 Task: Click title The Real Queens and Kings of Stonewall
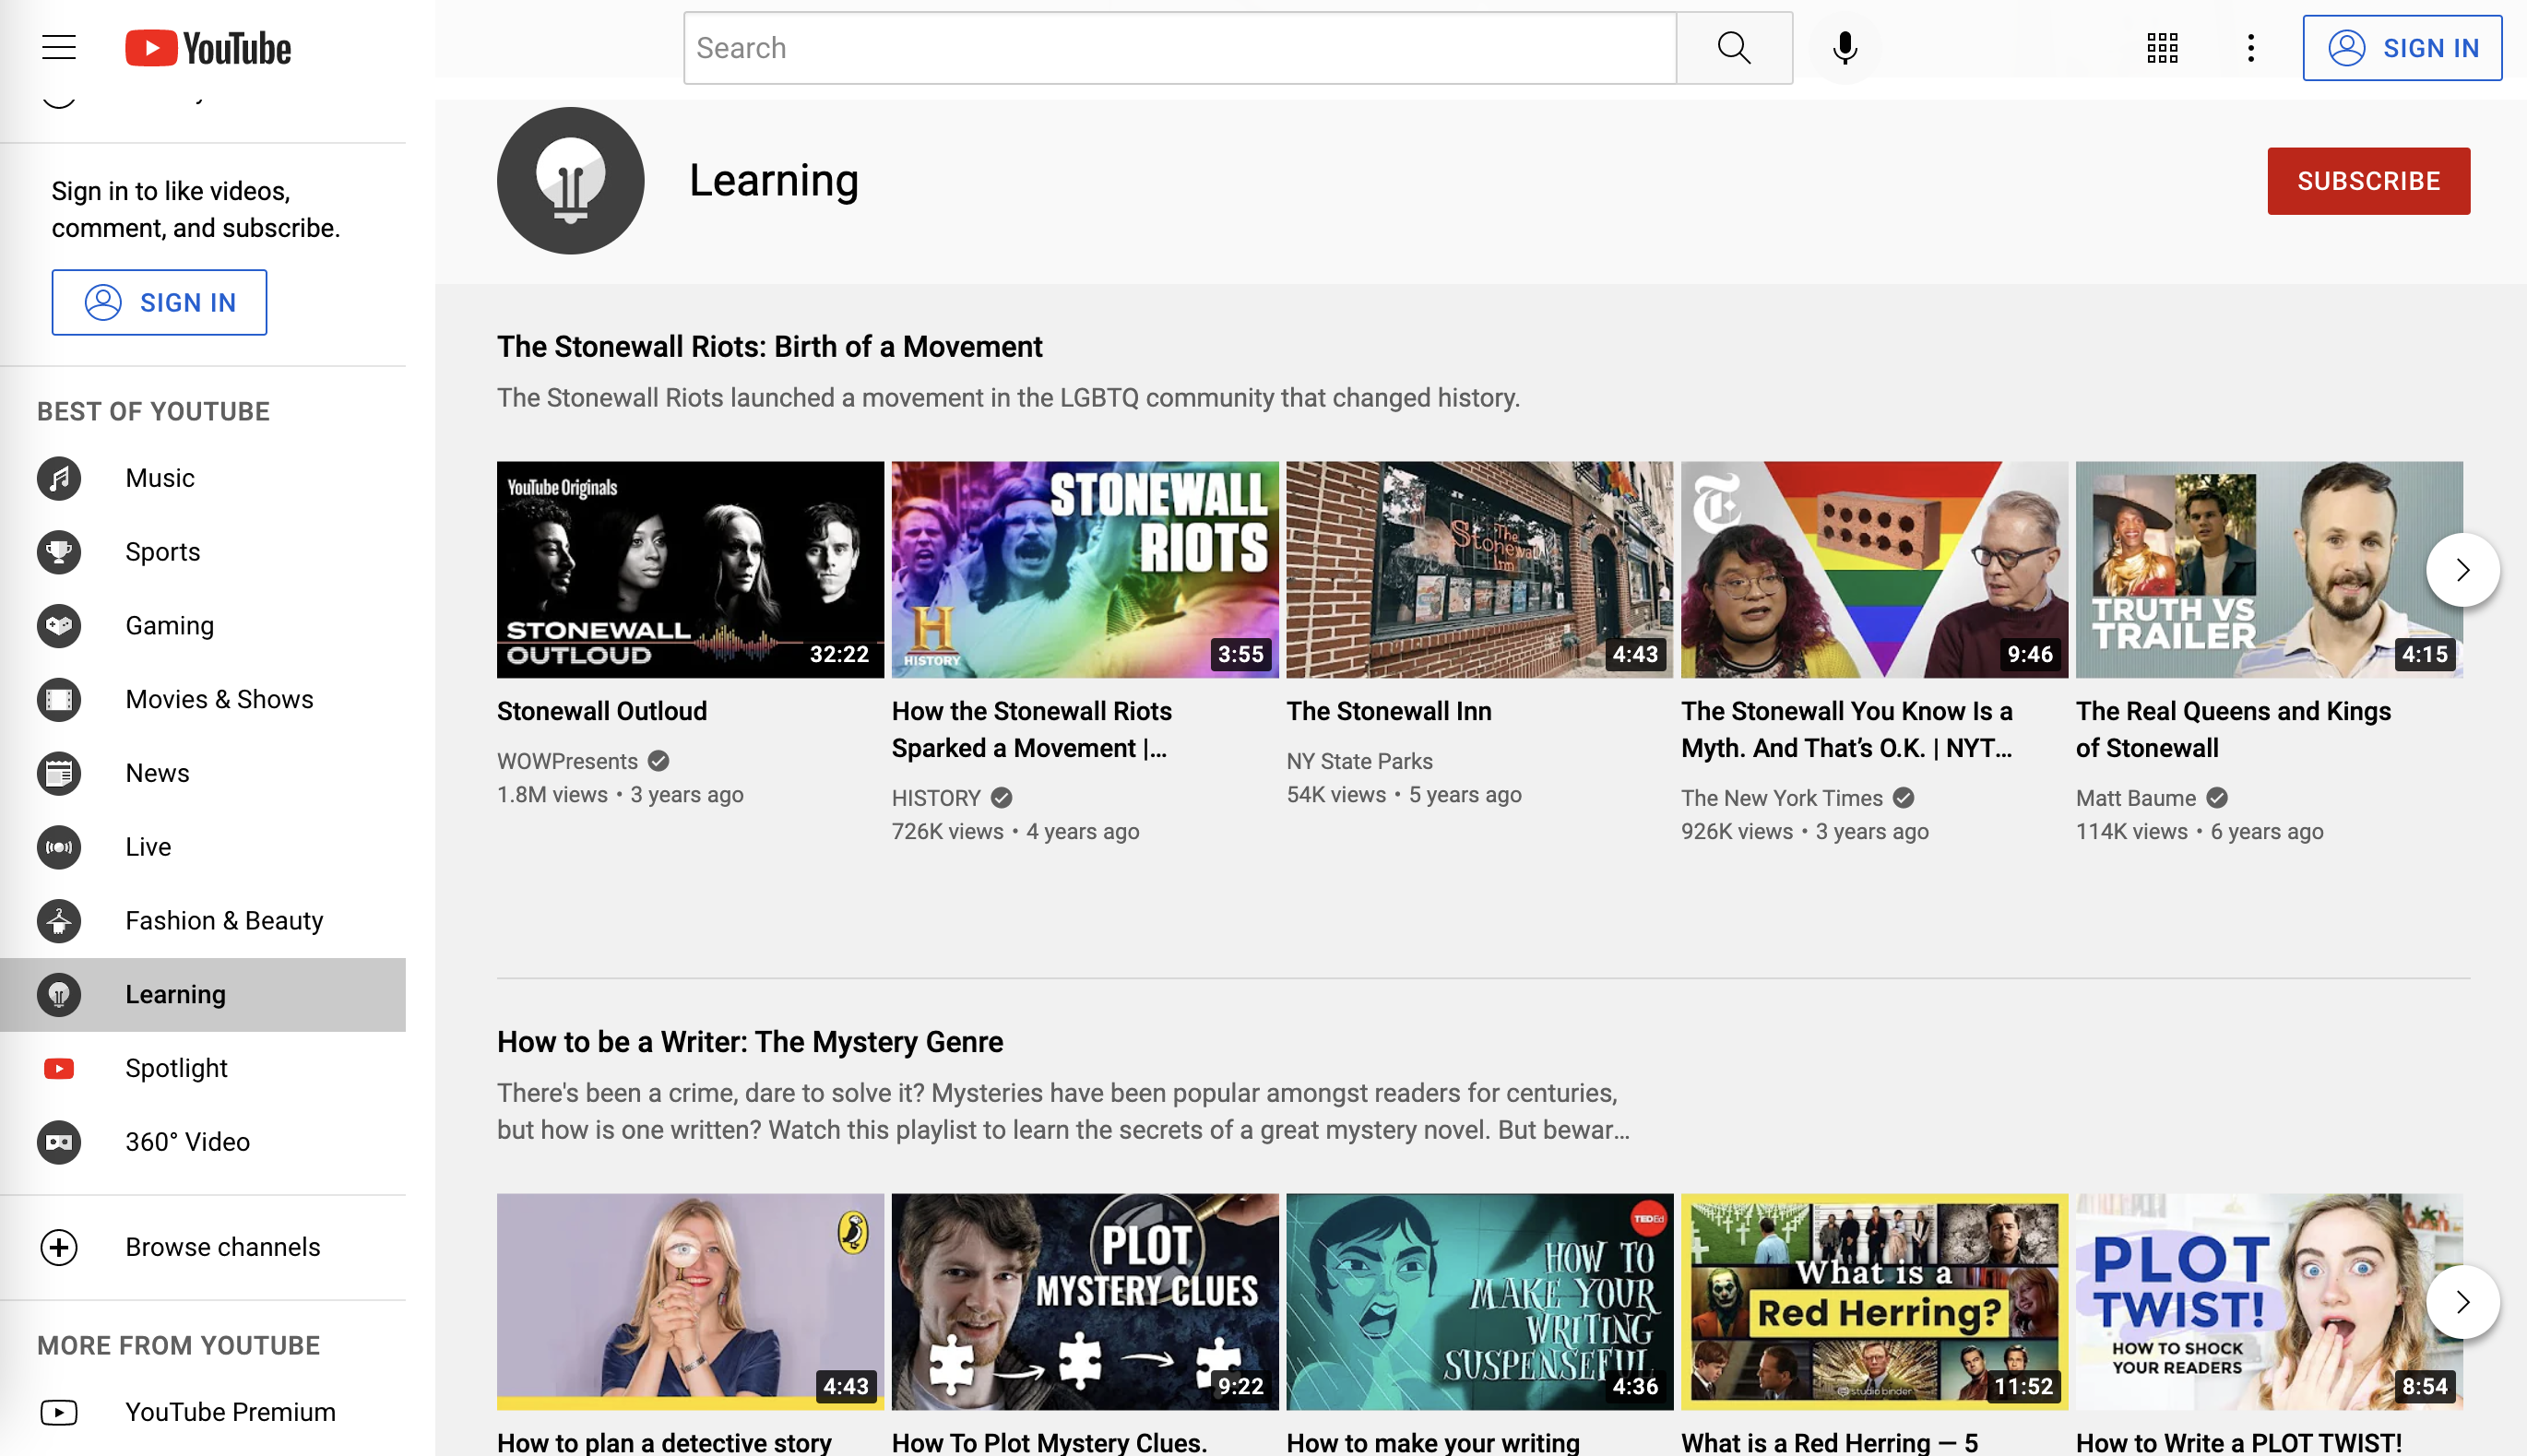tap(2233, 730)
